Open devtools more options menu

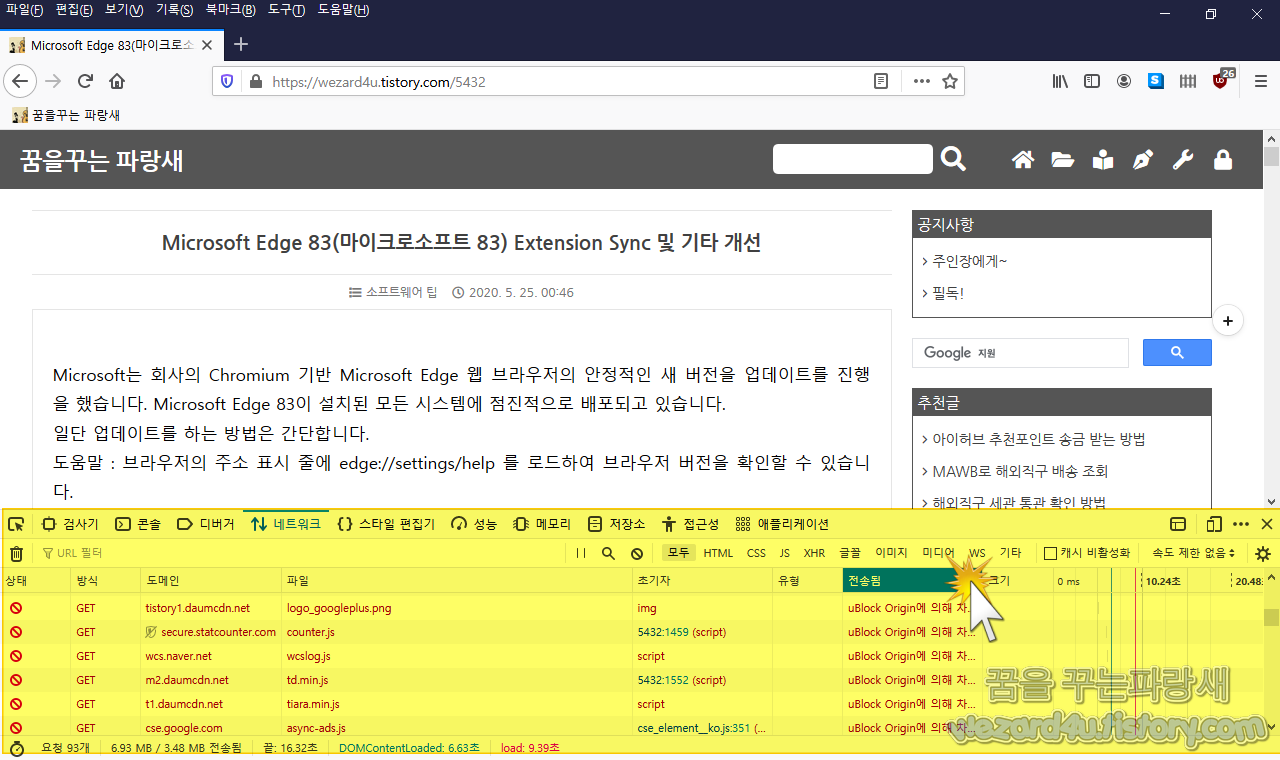[x=1241, y=524]
